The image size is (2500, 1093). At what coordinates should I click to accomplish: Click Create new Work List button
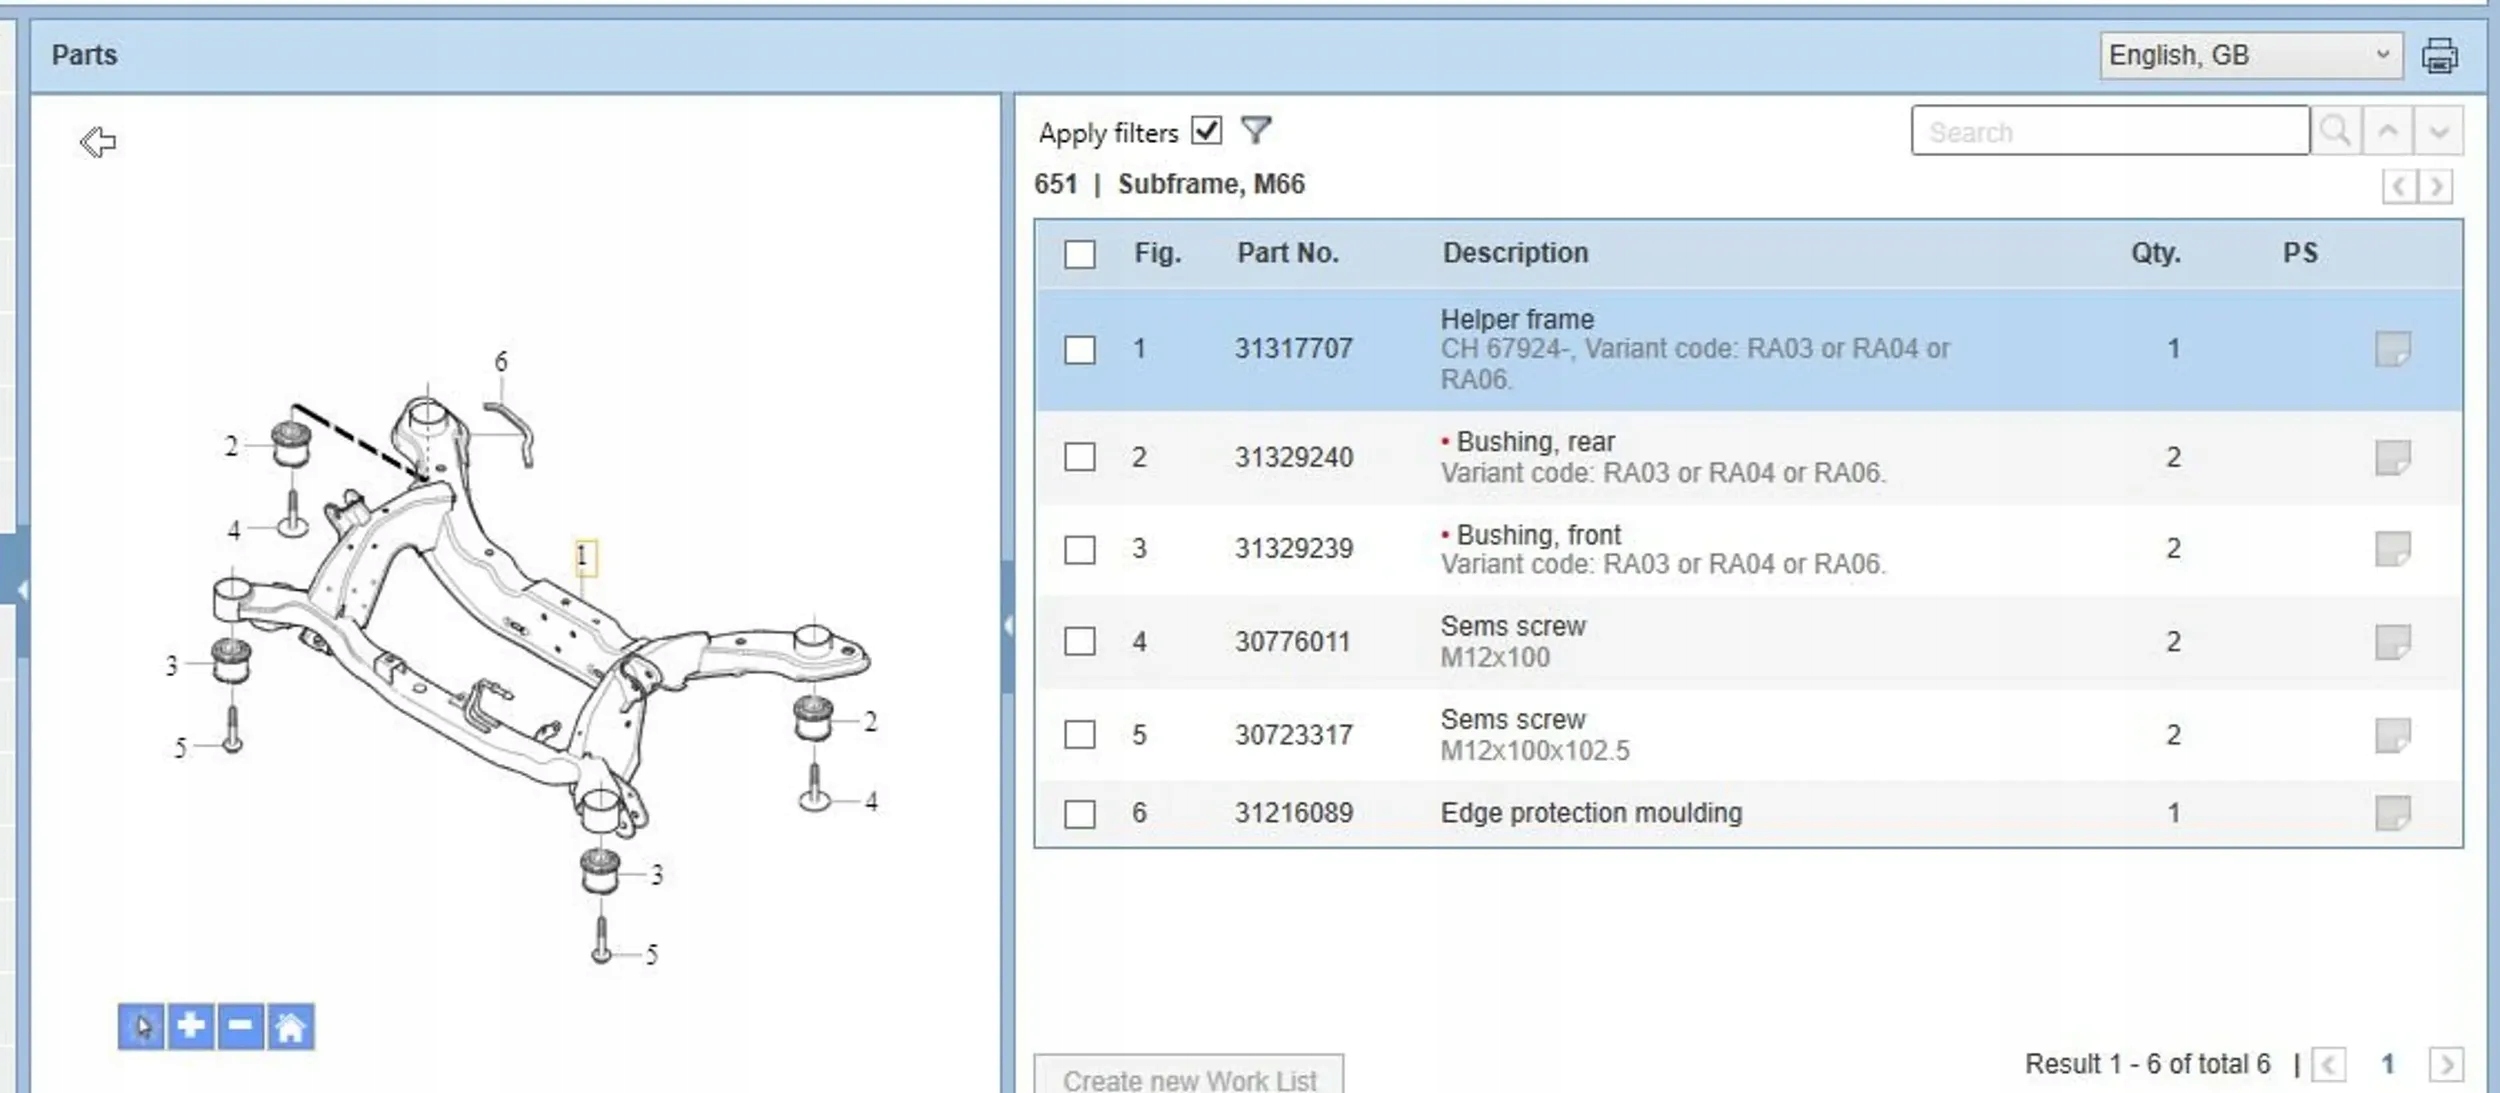[1189, 1078]
